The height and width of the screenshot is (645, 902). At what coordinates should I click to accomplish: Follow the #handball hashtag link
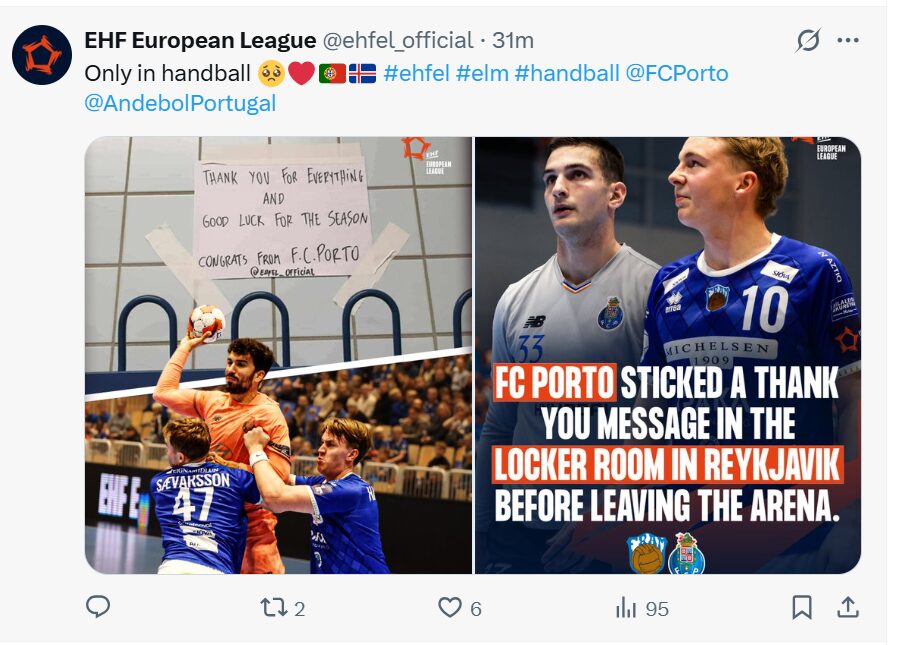click(x=567, y=74)
